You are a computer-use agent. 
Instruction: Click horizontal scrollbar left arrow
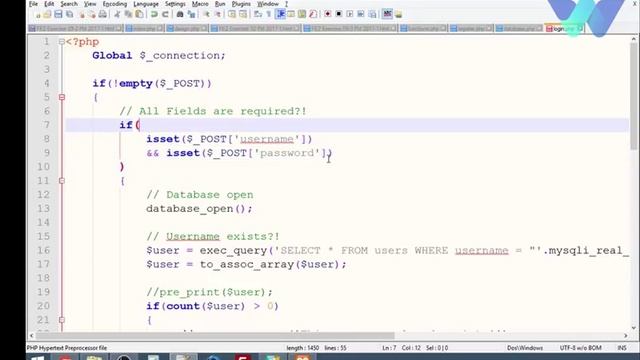[31, 336]
